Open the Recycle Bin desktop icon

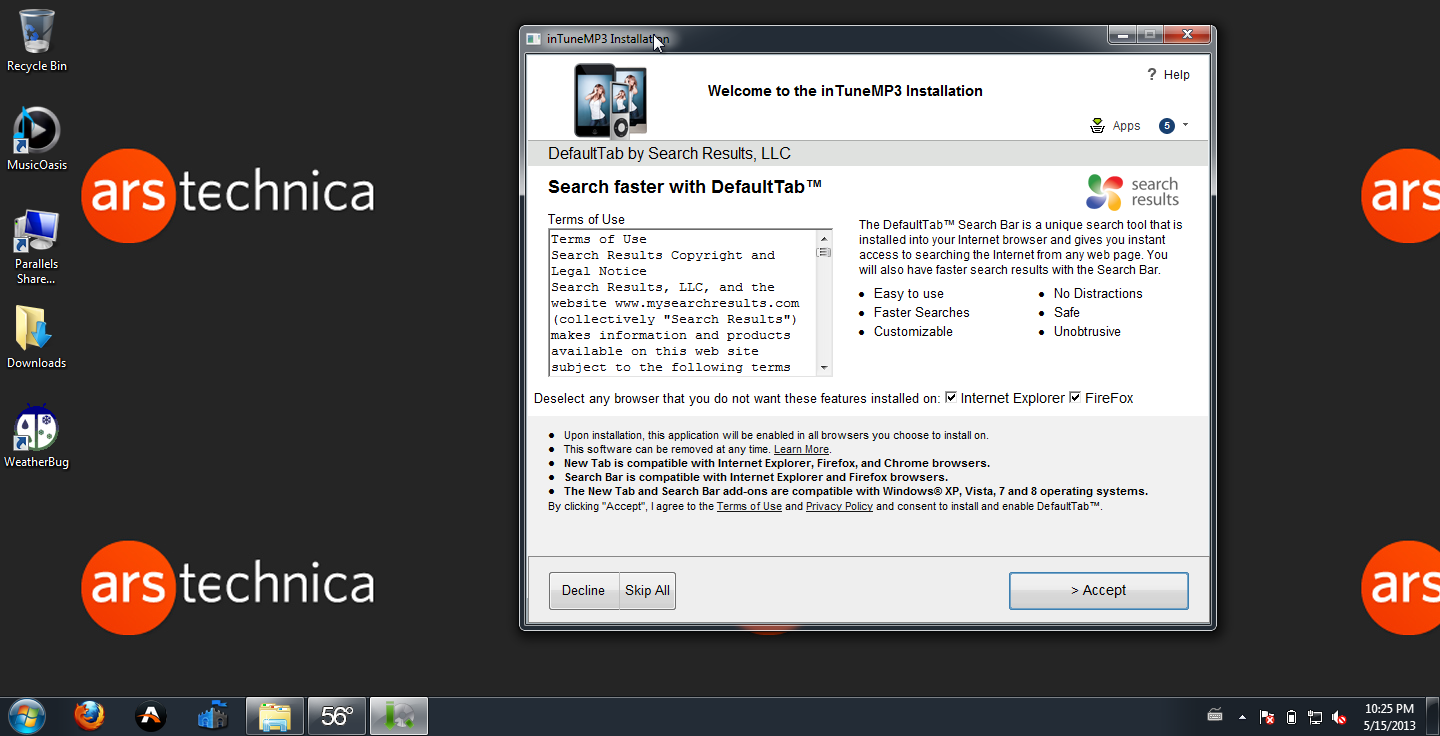[x=37, y=40]
